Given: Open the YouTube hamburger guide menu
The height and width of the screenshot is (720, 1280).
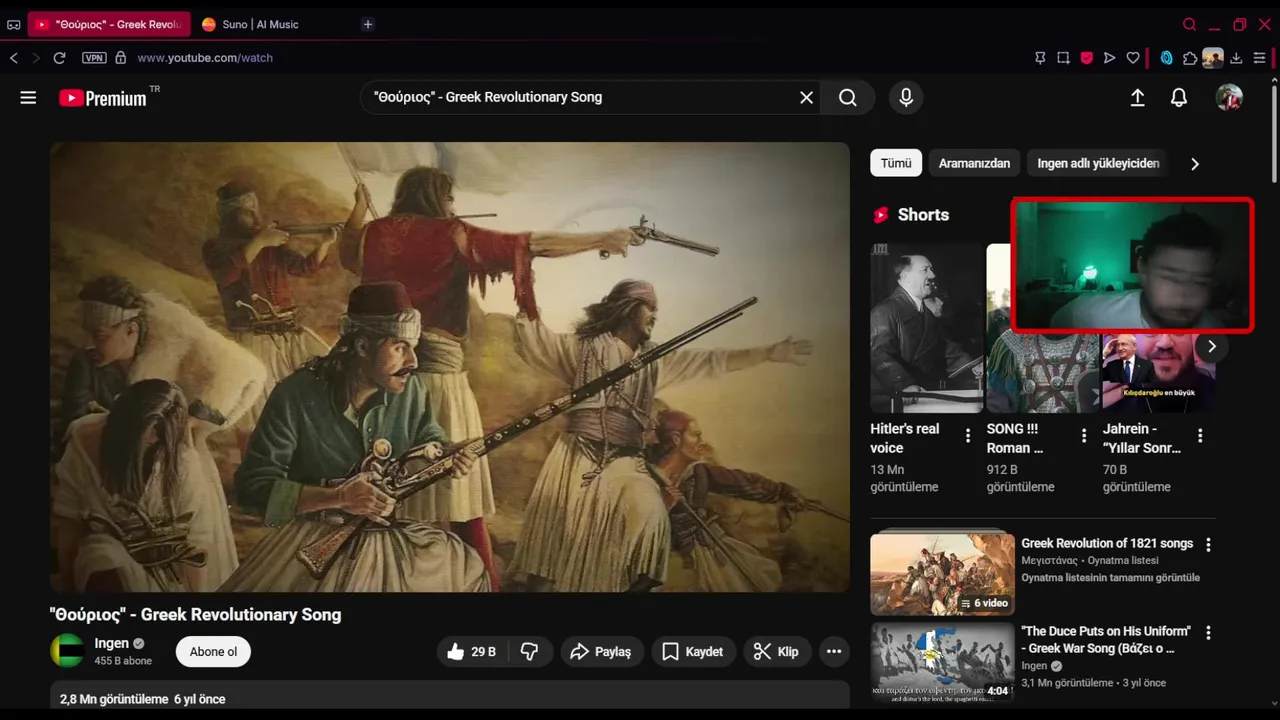Looking at the screenshot, I should (28, 97).
